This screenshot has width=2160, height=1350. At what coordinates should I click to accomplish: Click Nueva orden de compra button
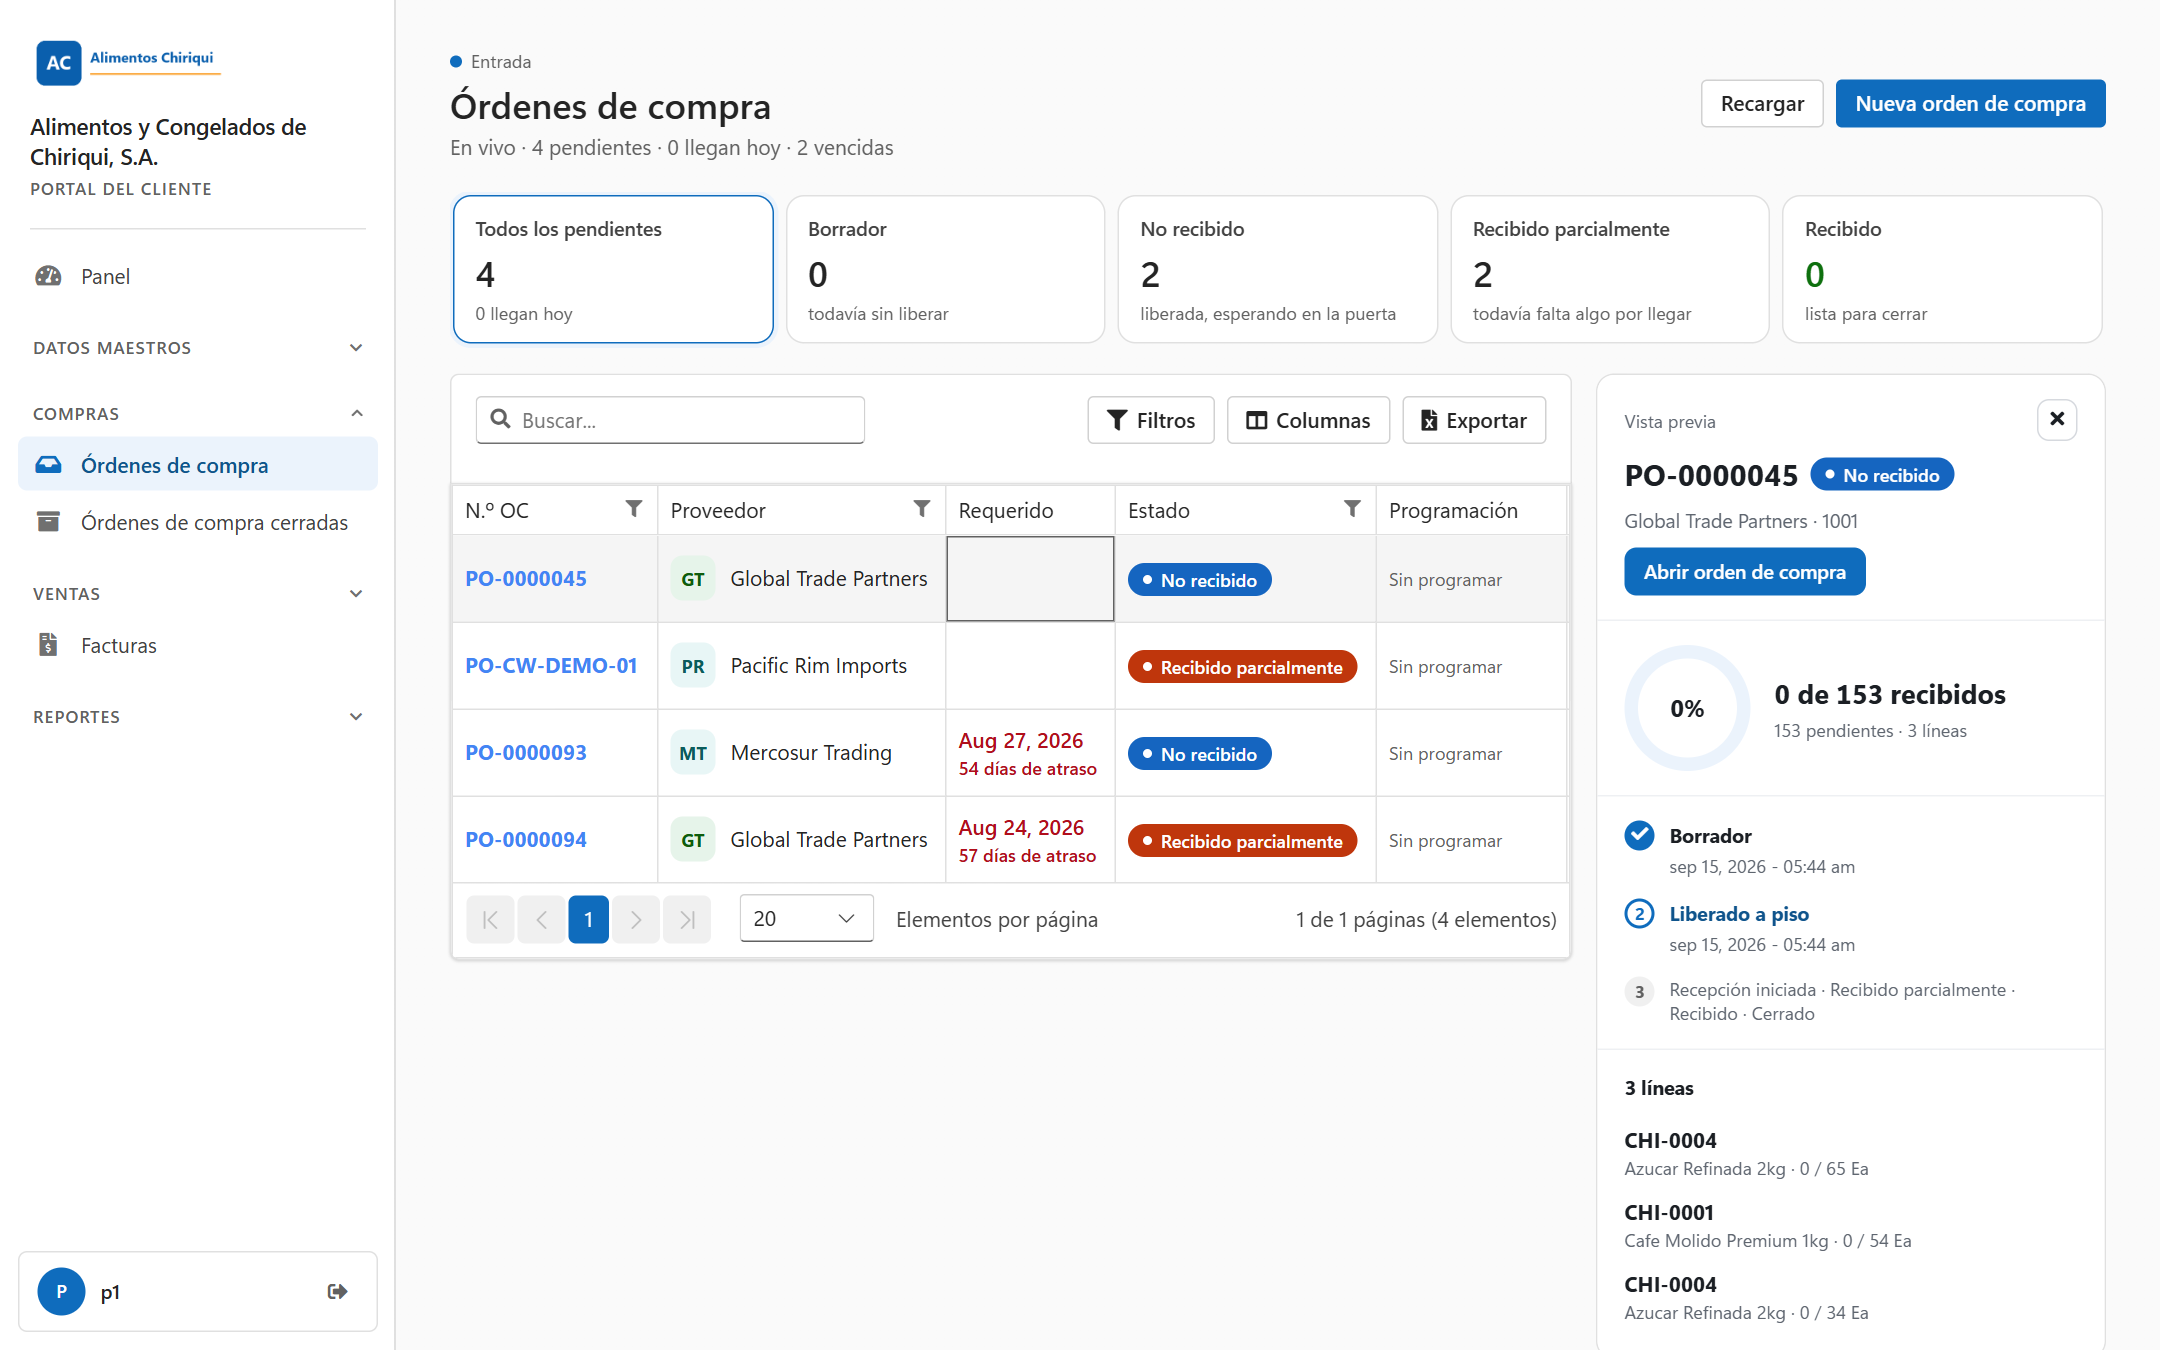tap(1970, 104)
